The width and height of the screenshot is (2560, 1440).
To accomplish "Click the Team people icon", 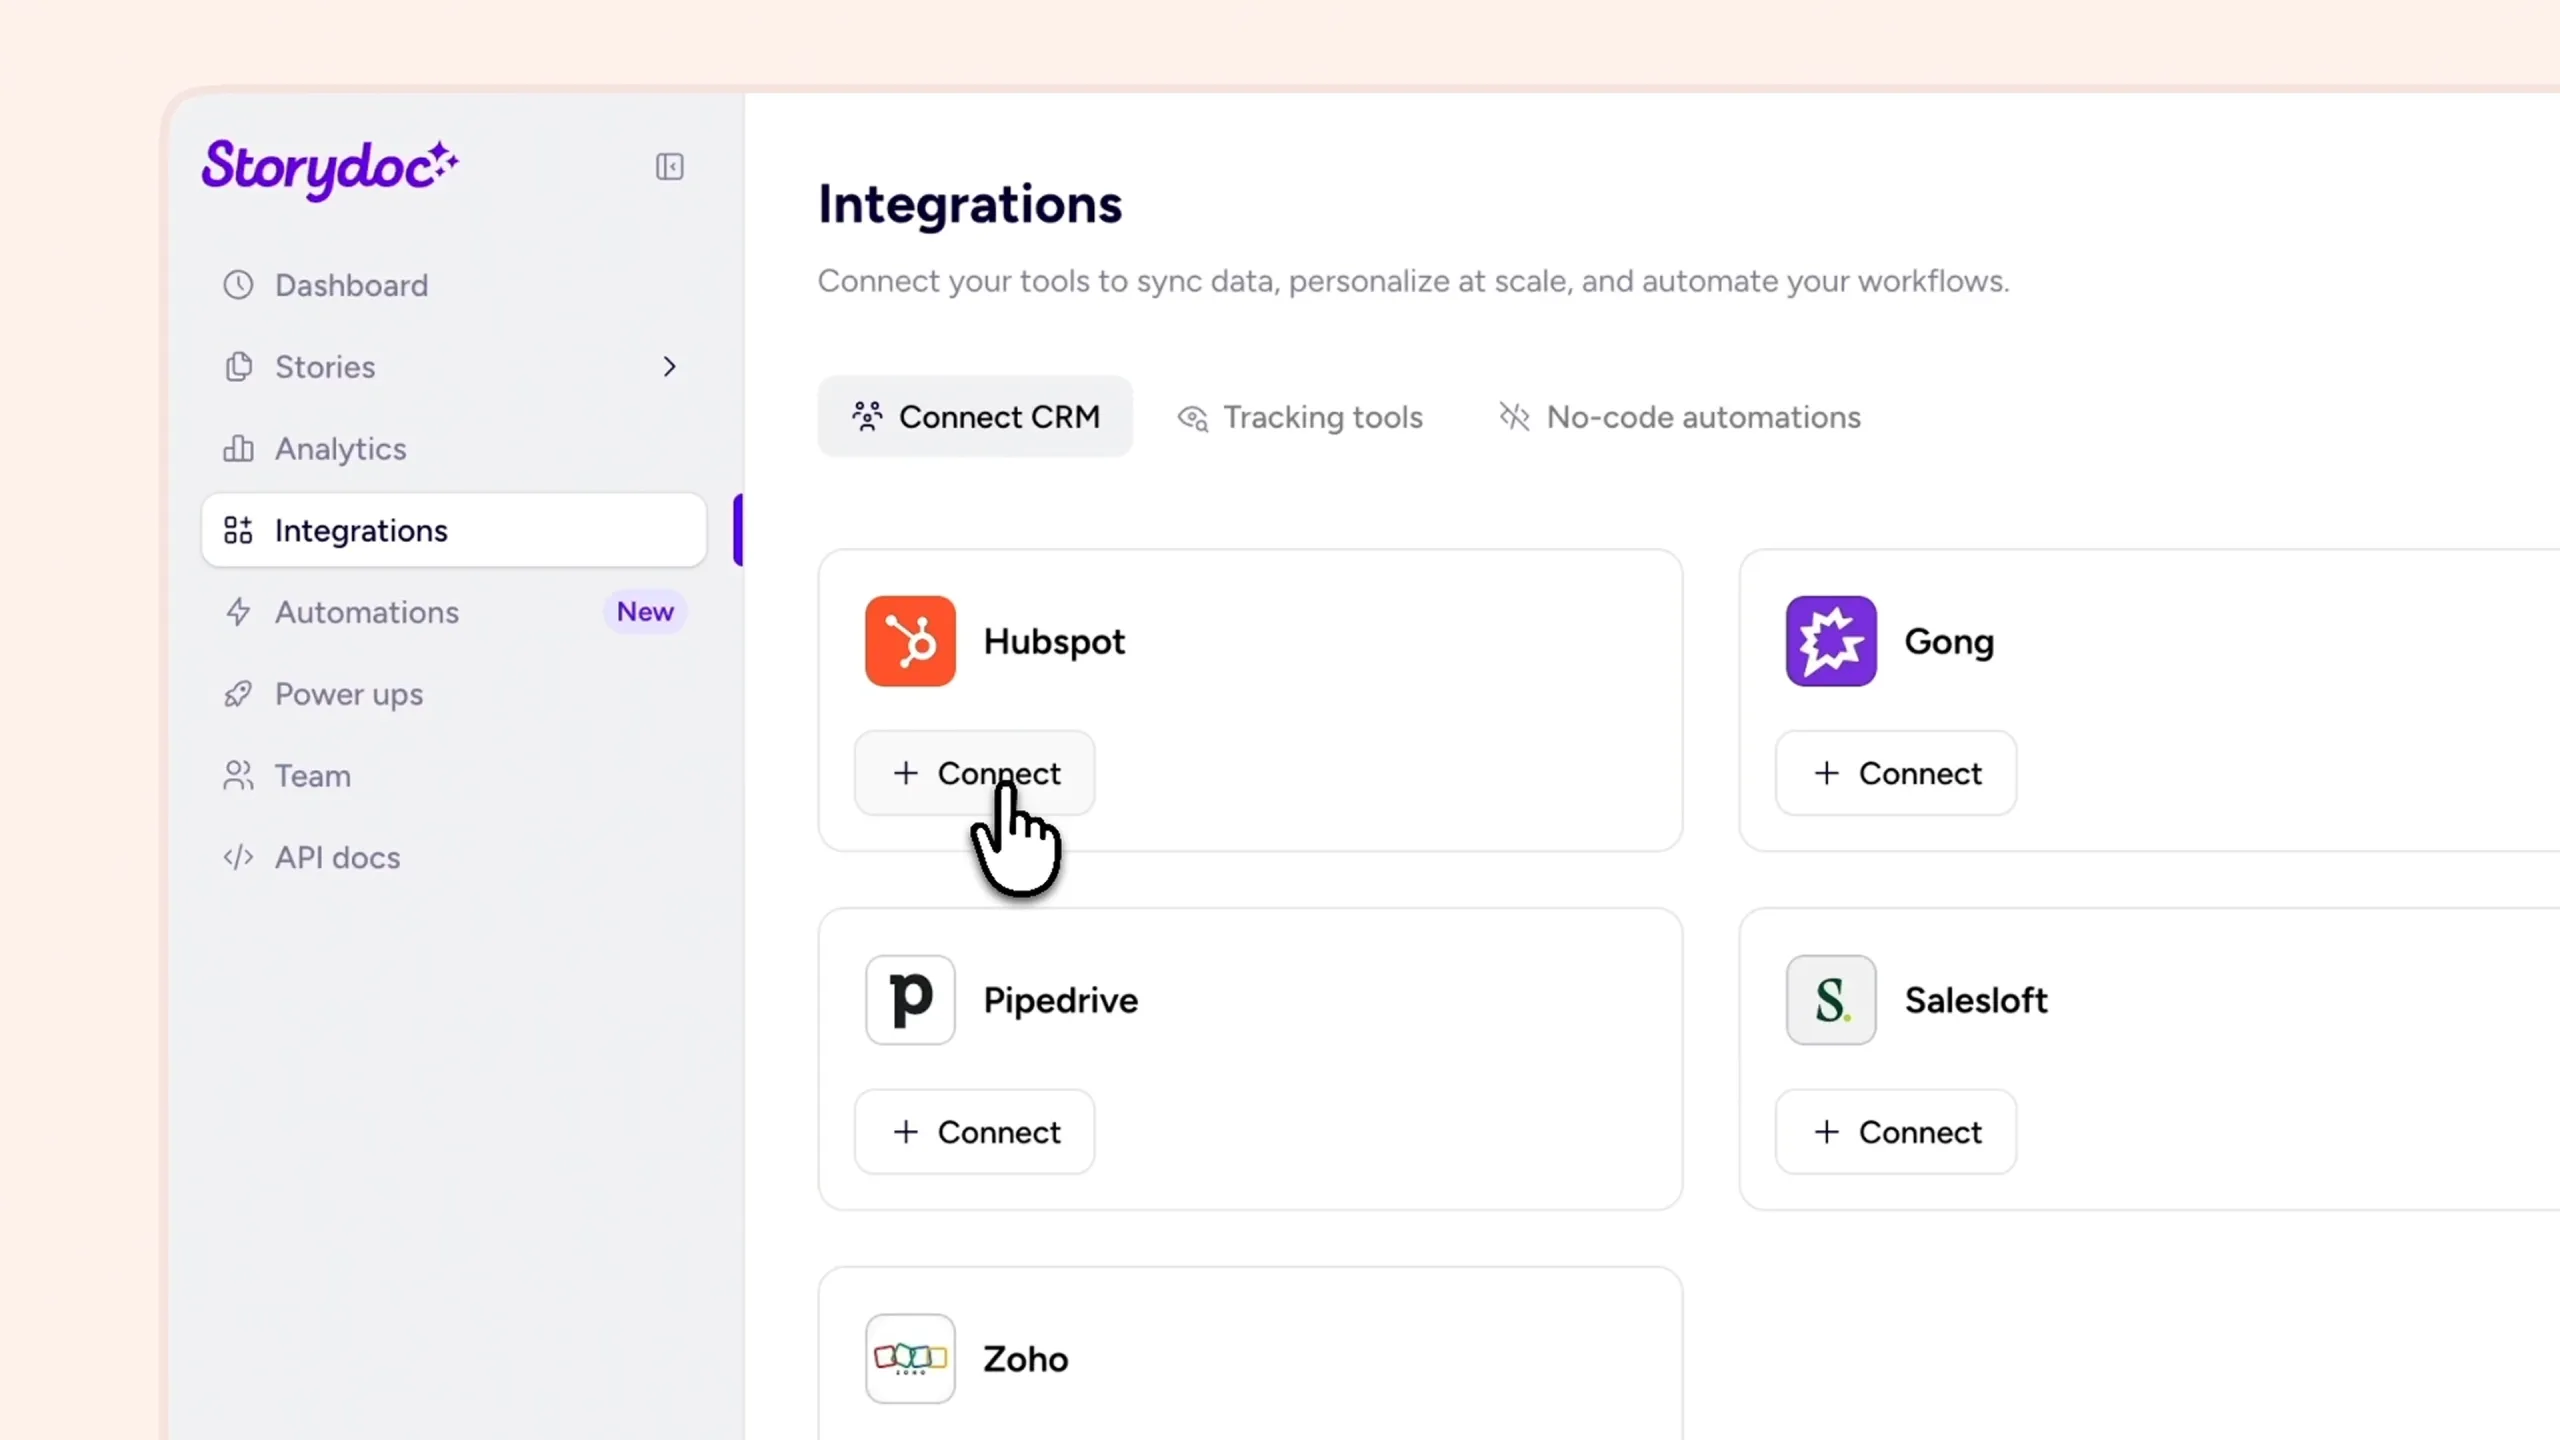I will tap(238, 776).
